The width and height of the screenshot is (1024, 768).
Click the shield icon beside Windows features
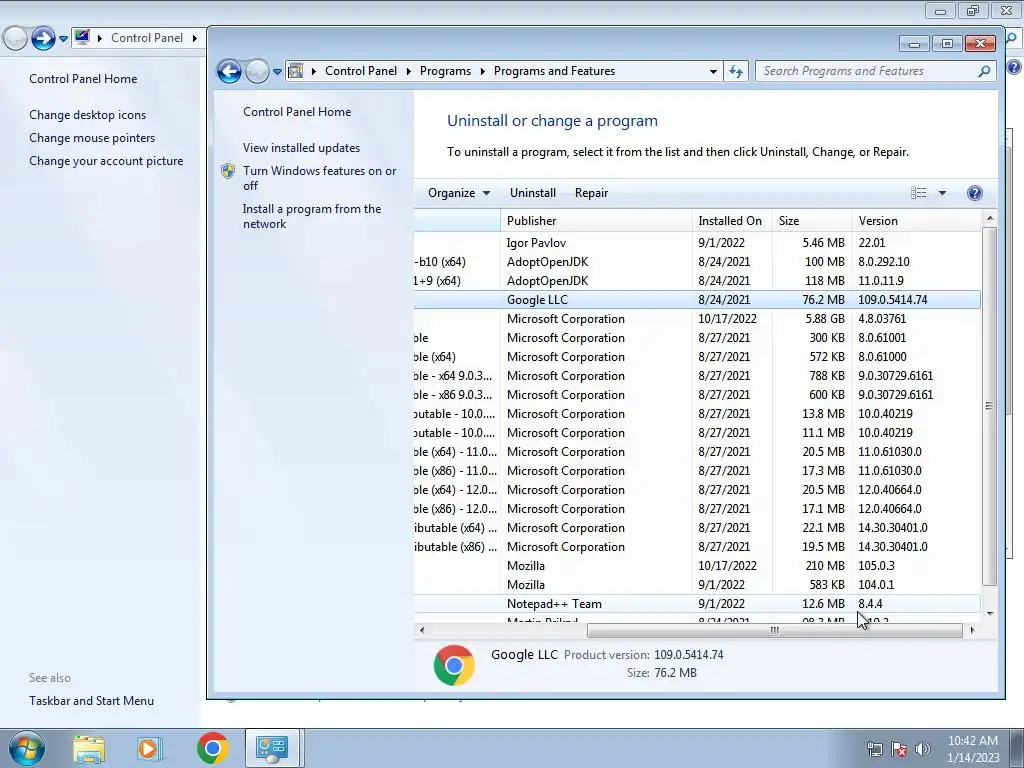click(x=228, y=171)
